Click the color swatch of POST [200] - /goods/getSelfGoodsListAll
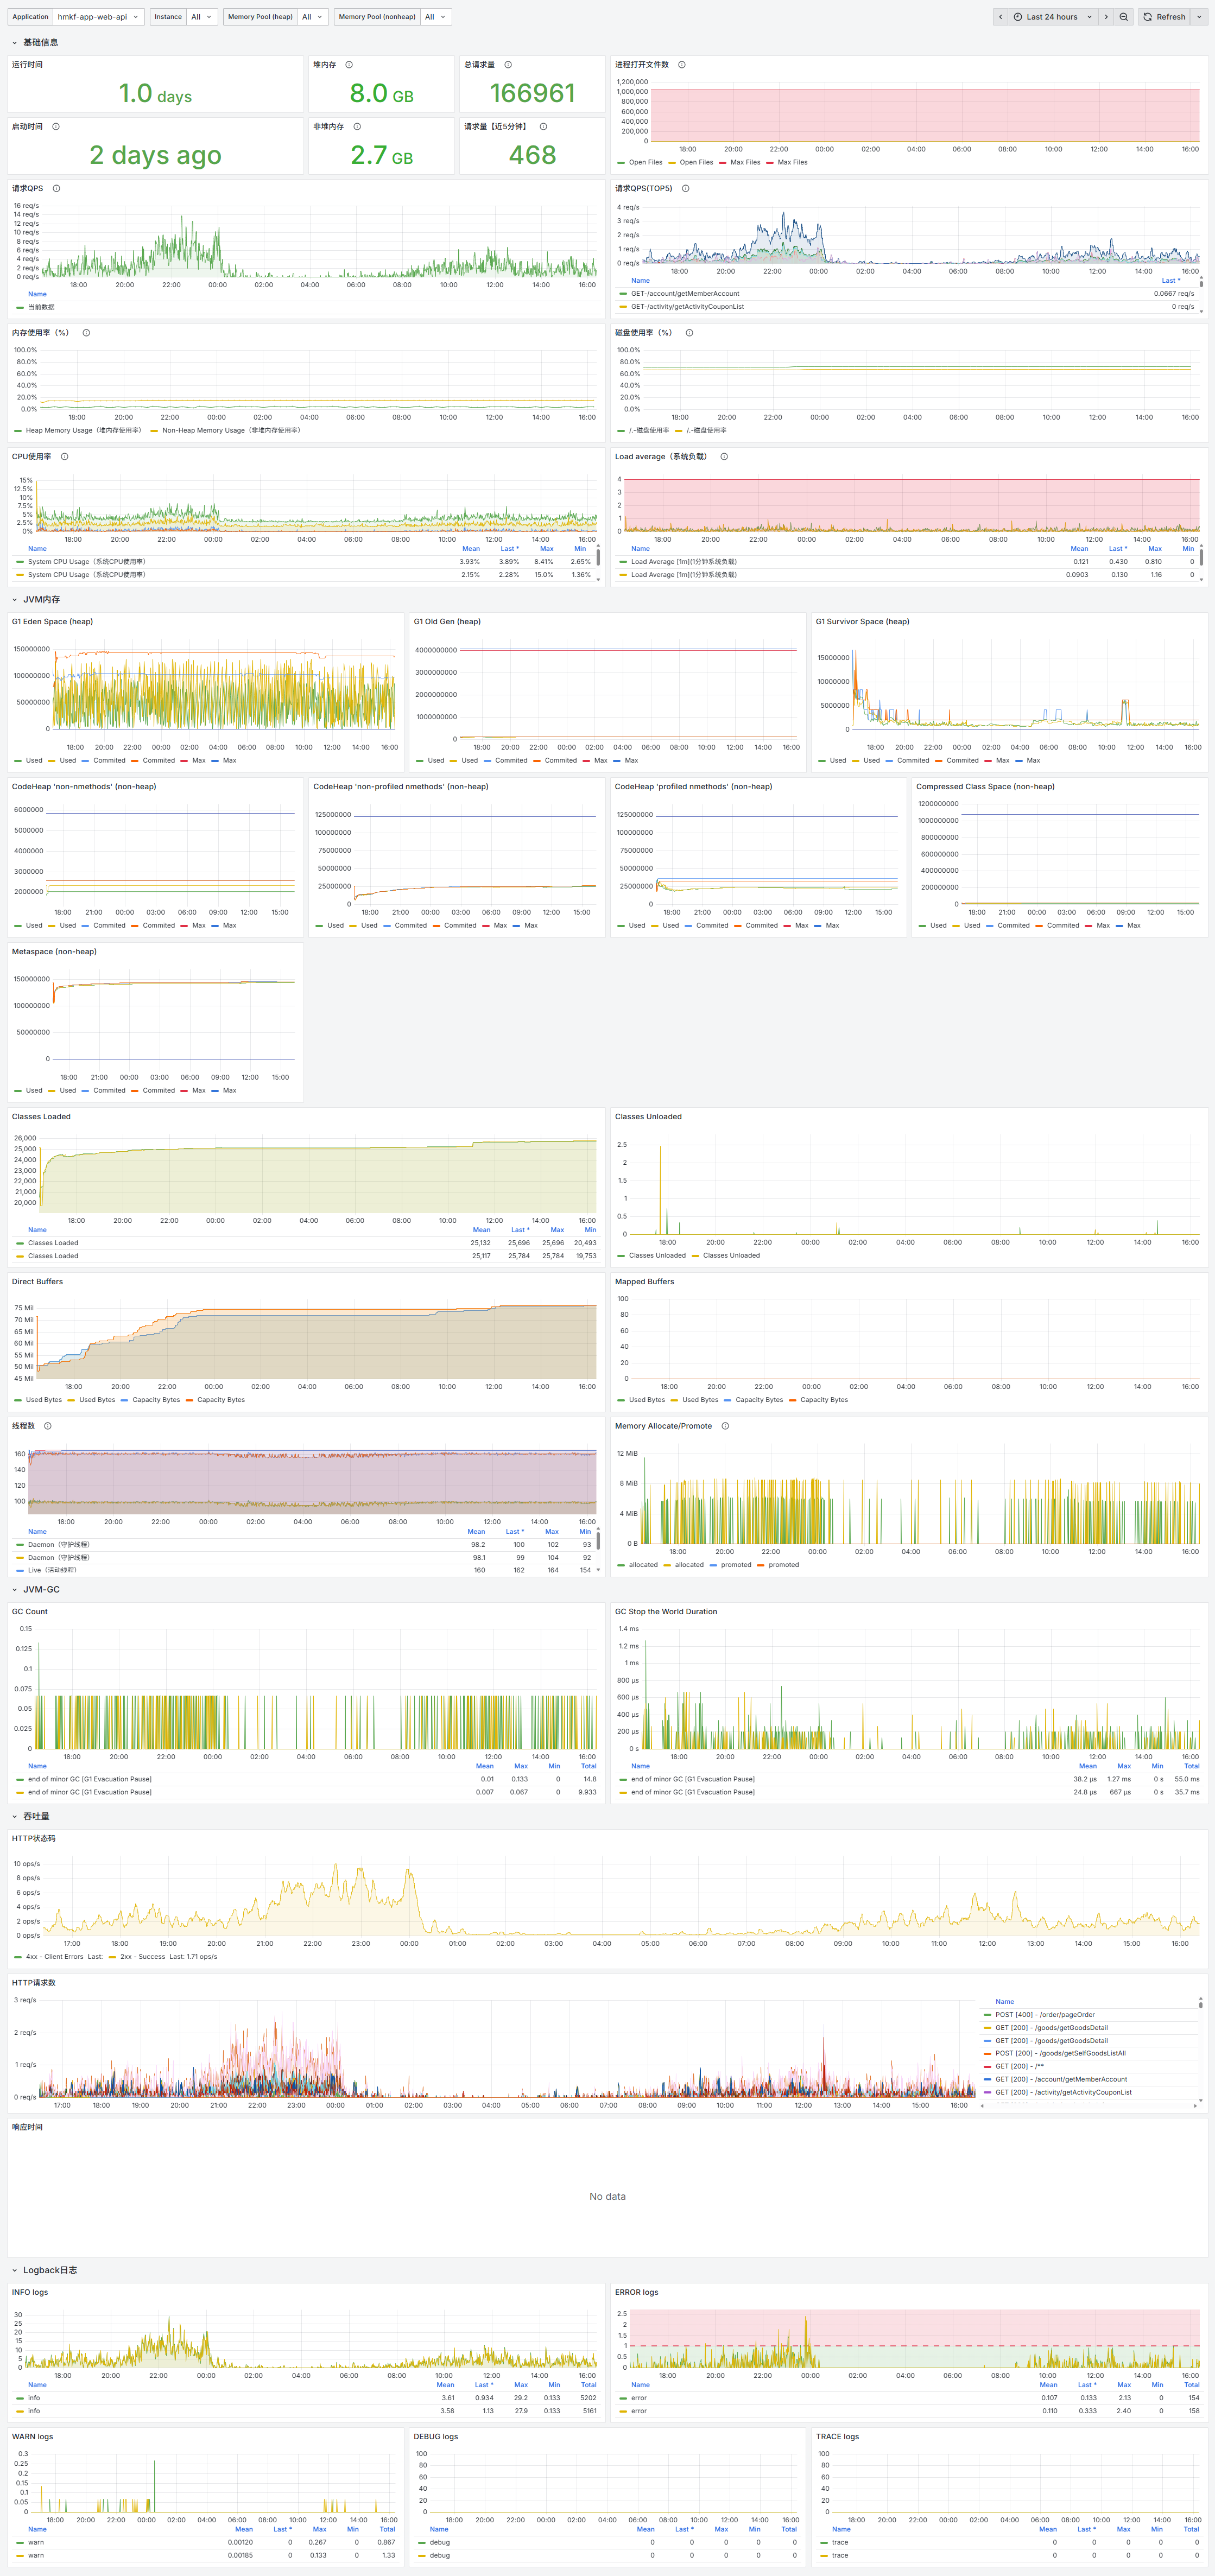The height and width of the screenshot is (2576, 1215). [x=988, y=2053]
